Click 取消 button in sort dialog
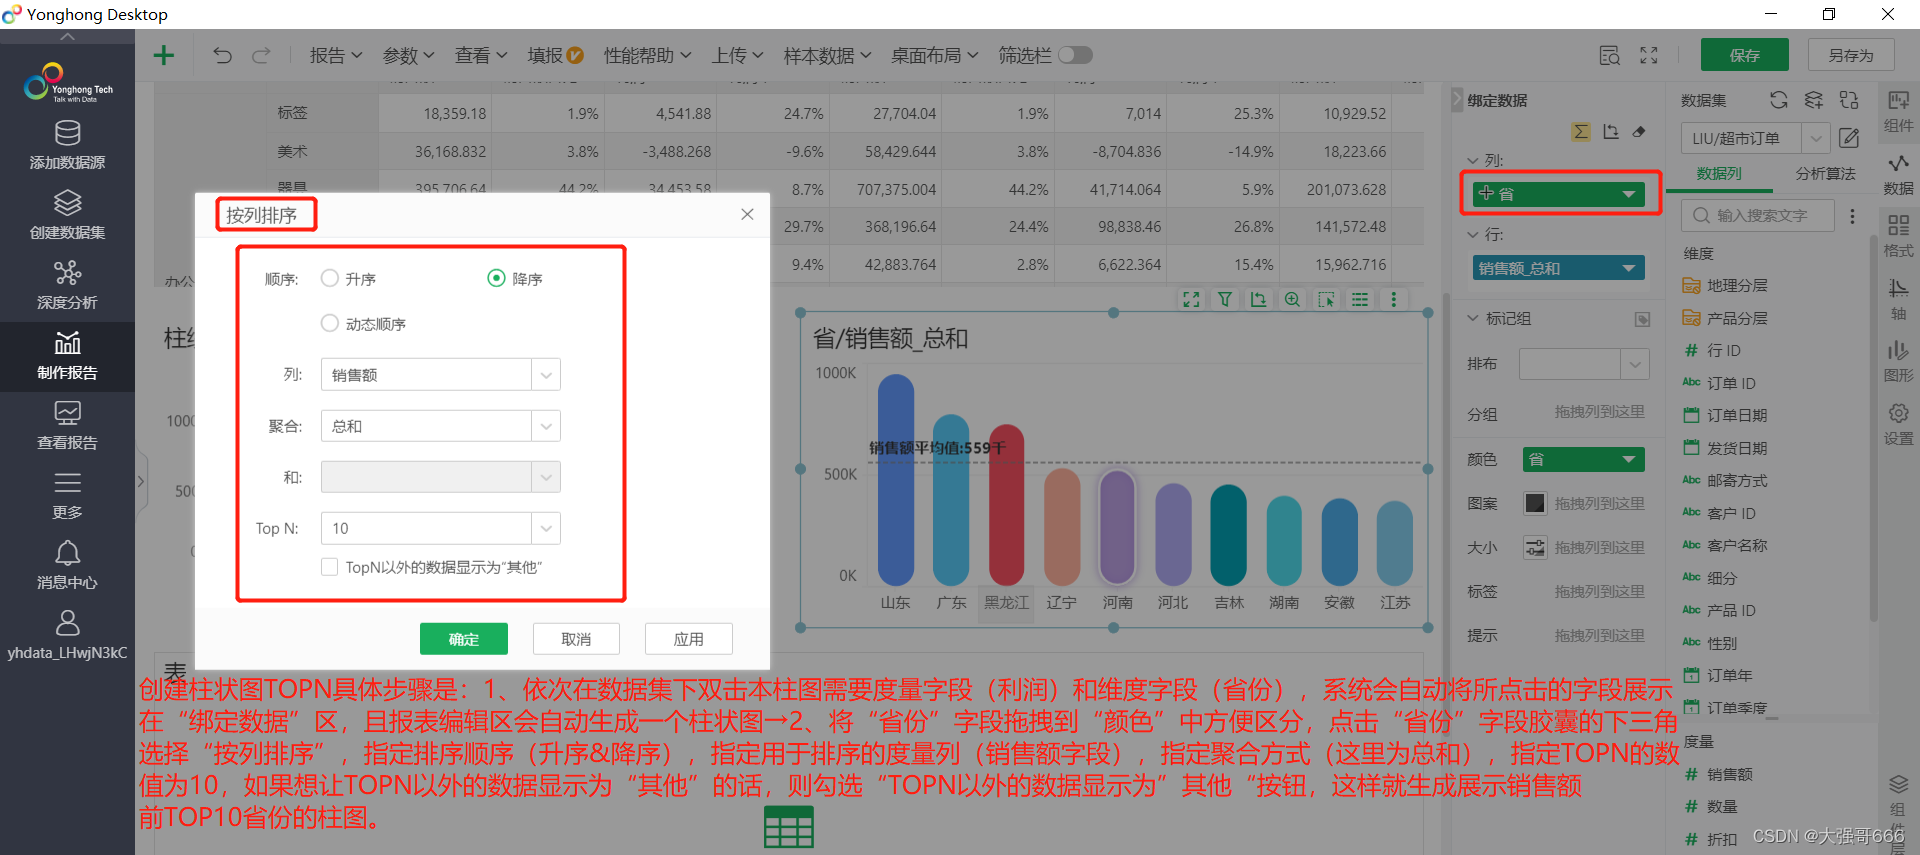Image resolution: width=1920 pixels, height=855 pixels. pyautogui.click(x=576, y=639)
